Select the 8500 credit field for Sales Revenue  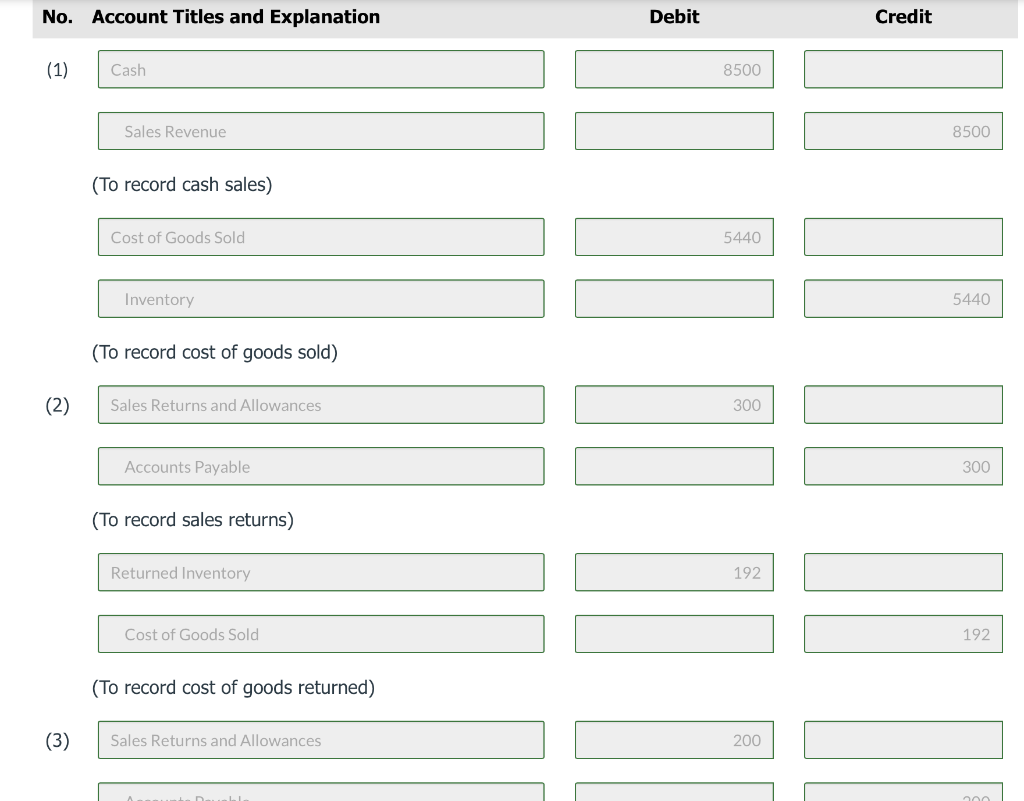(x=903, y=131)
